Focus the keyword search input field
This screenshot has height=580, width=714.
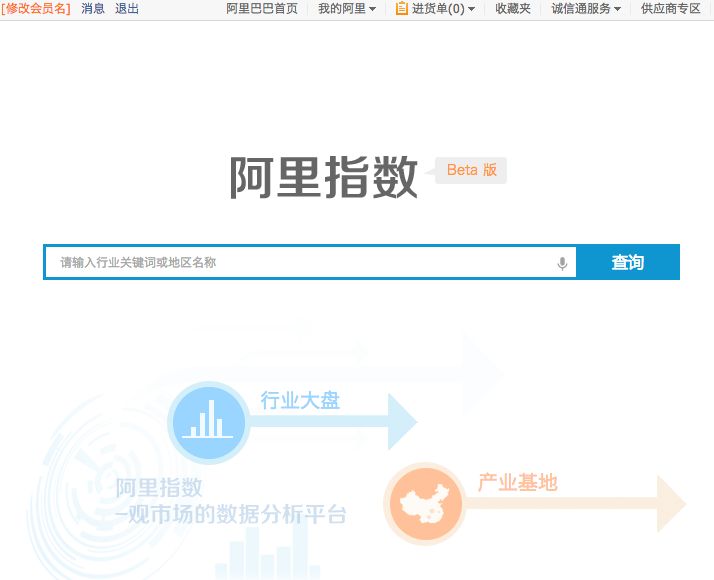(x=310, y=262)
